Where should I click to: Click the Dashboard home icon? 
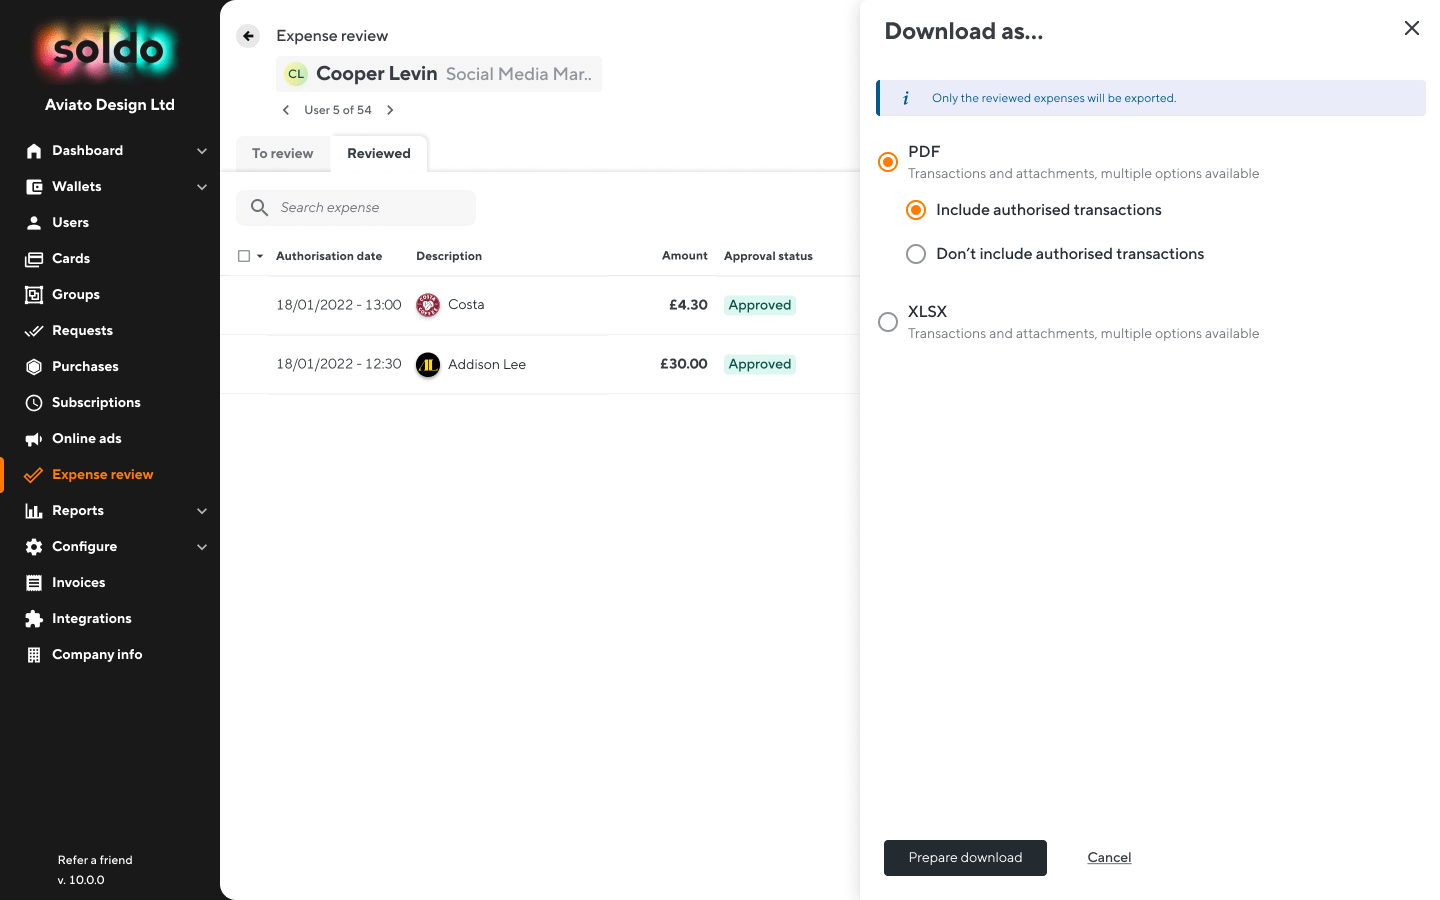[x=34, y=151]
